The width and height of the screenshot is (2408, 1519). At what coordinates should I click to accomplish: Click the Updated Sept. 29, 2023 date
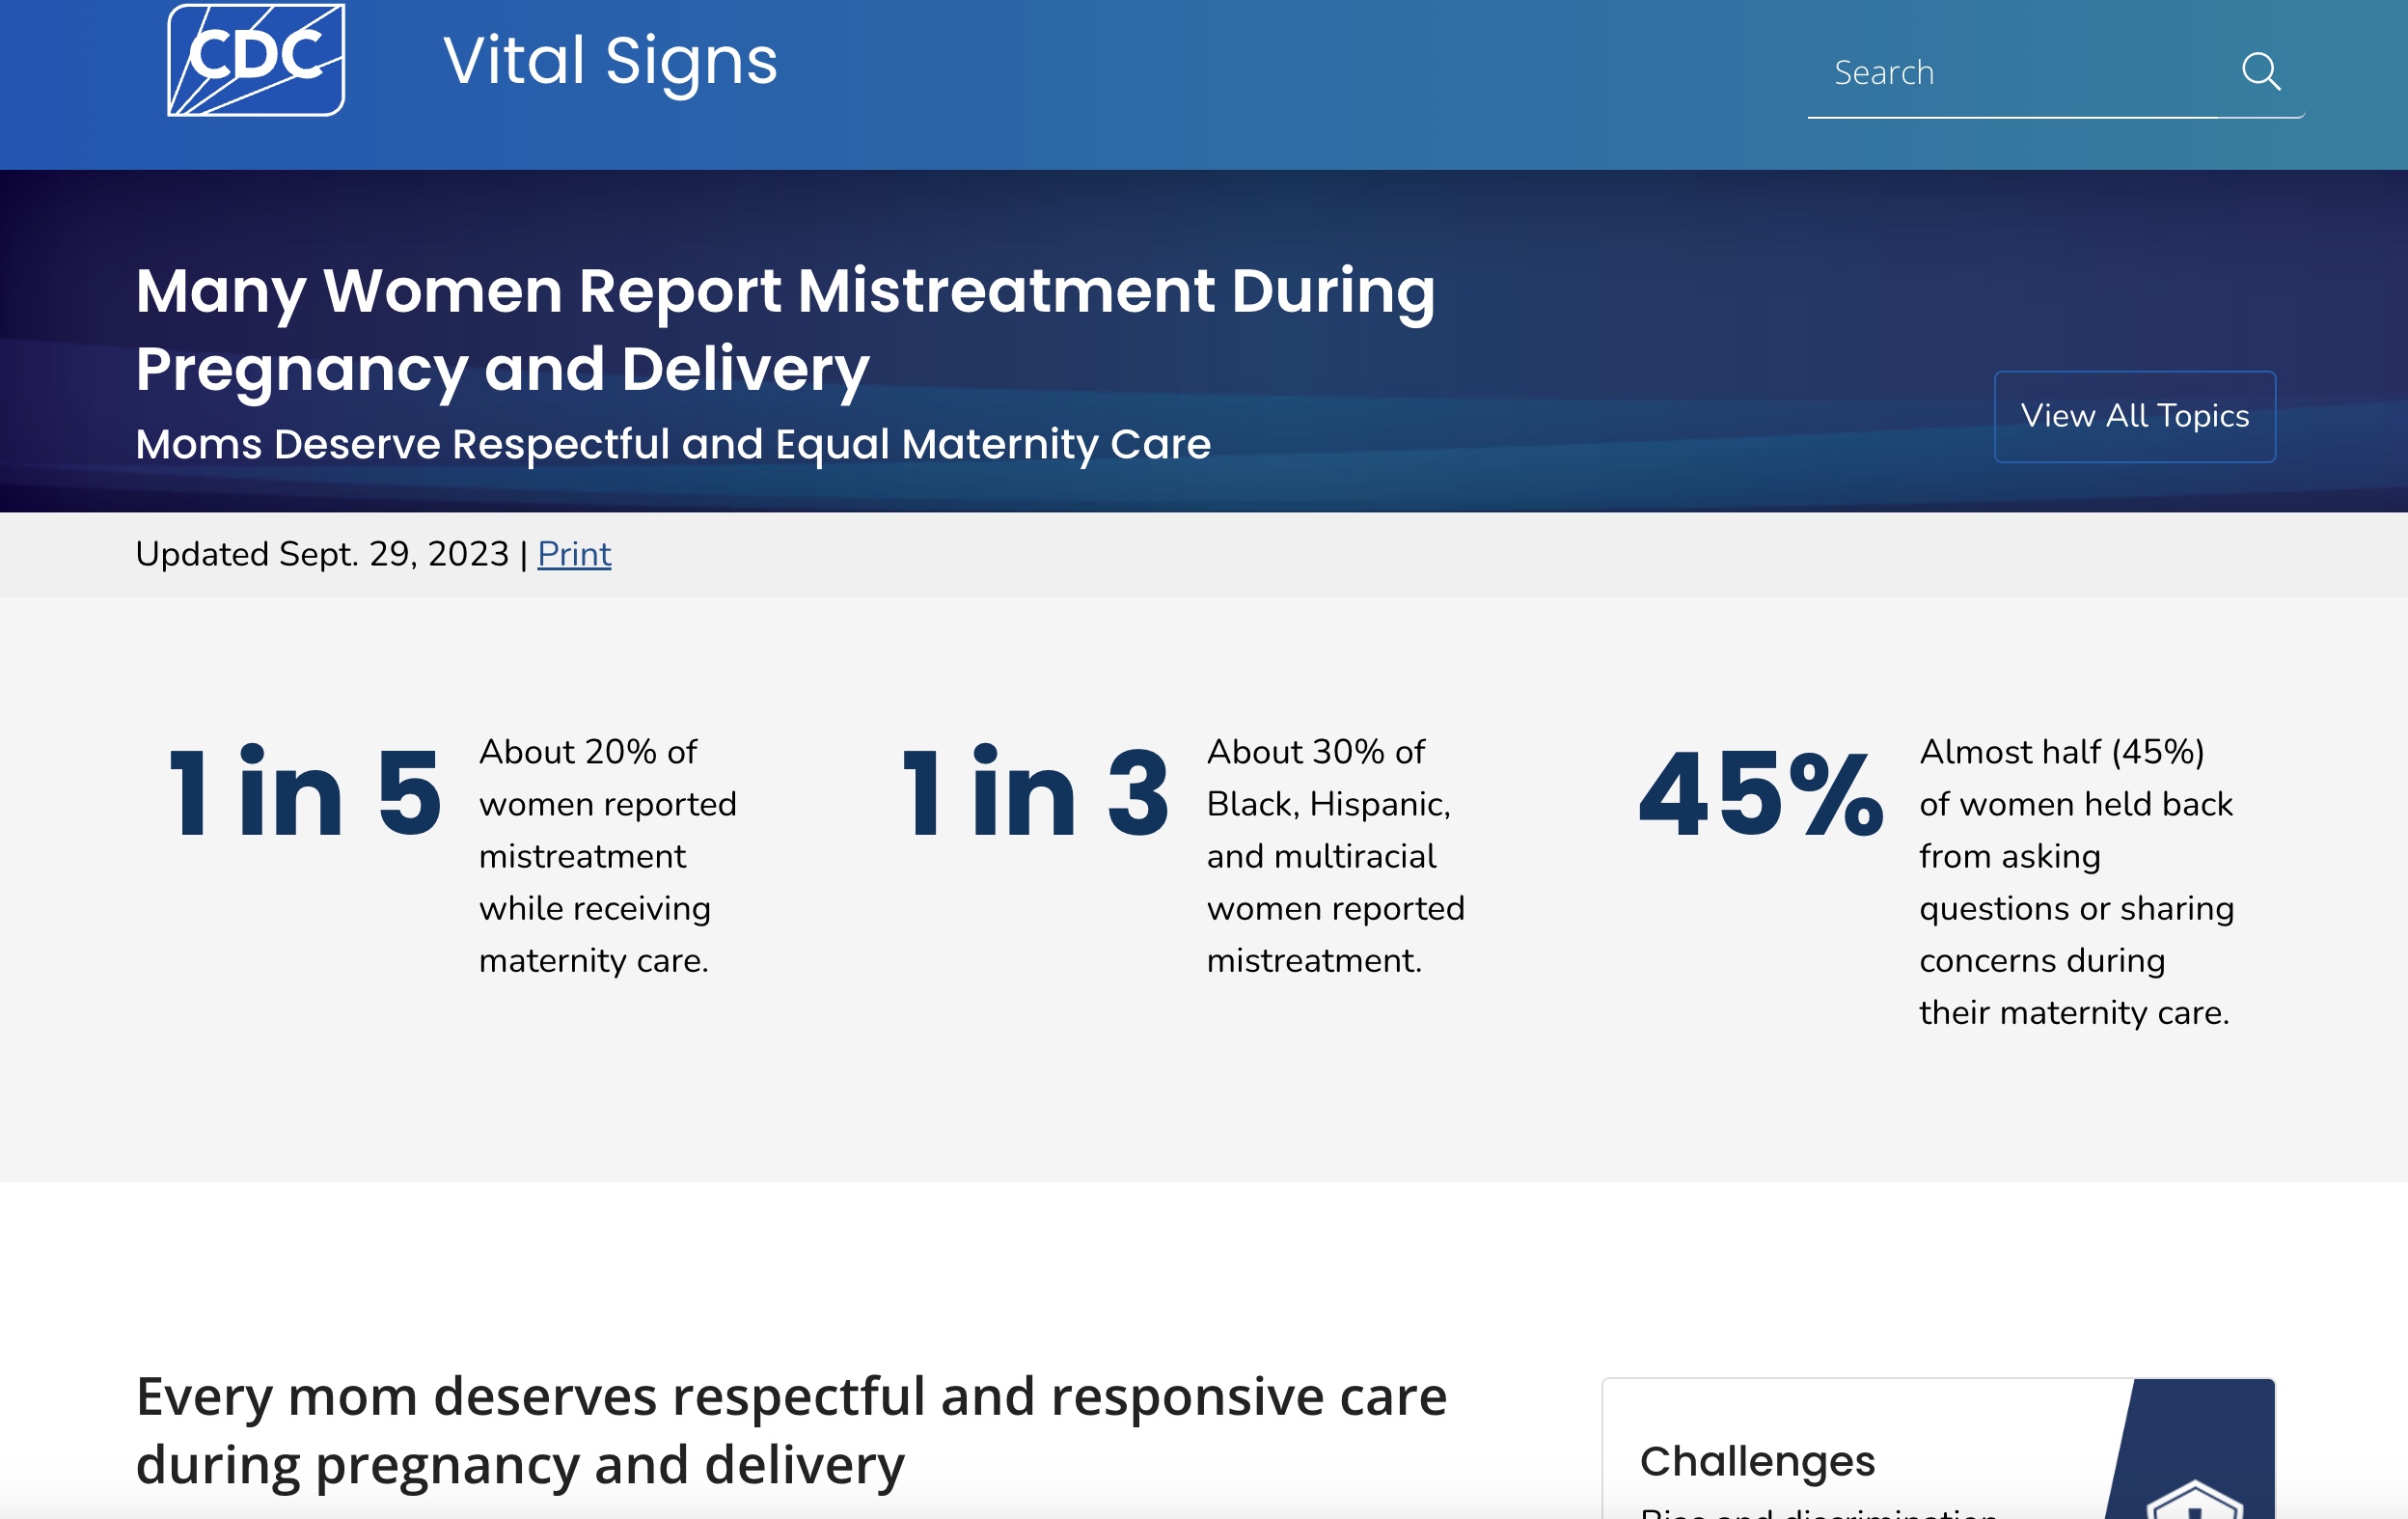(x=322, y=554)
